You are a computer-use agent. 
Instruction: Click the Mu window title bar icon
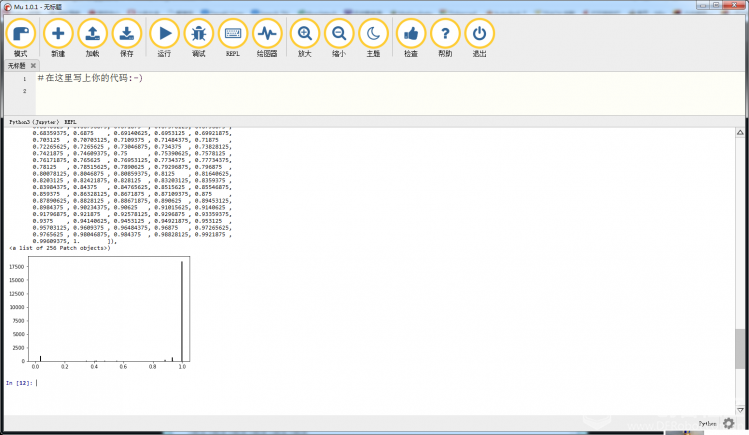tap(8, 7)
